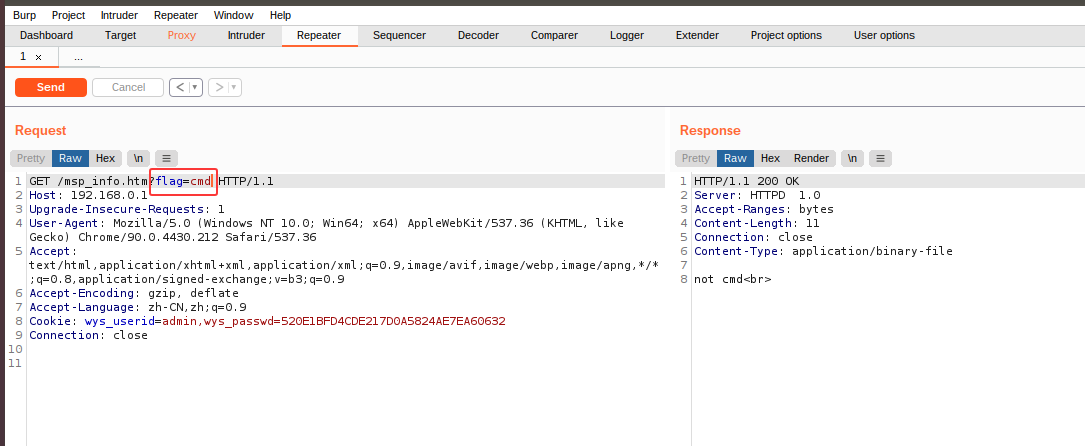Screen dimensions: 1085x446
Task: Open the Intruder menu
Action: [x=119, y=15]
